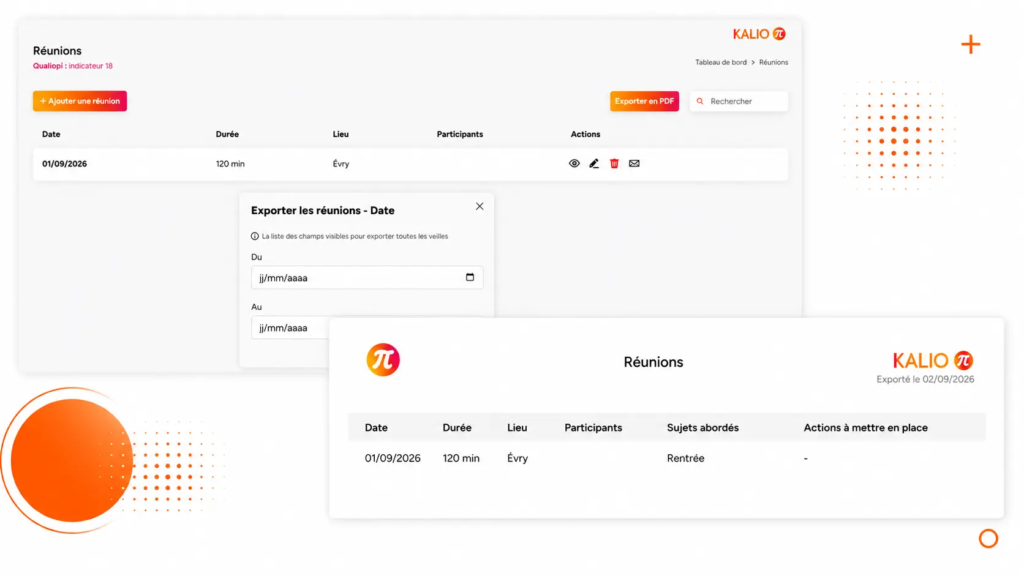Select the Actions column header
Screen dimensions: 1024x576
585,135
